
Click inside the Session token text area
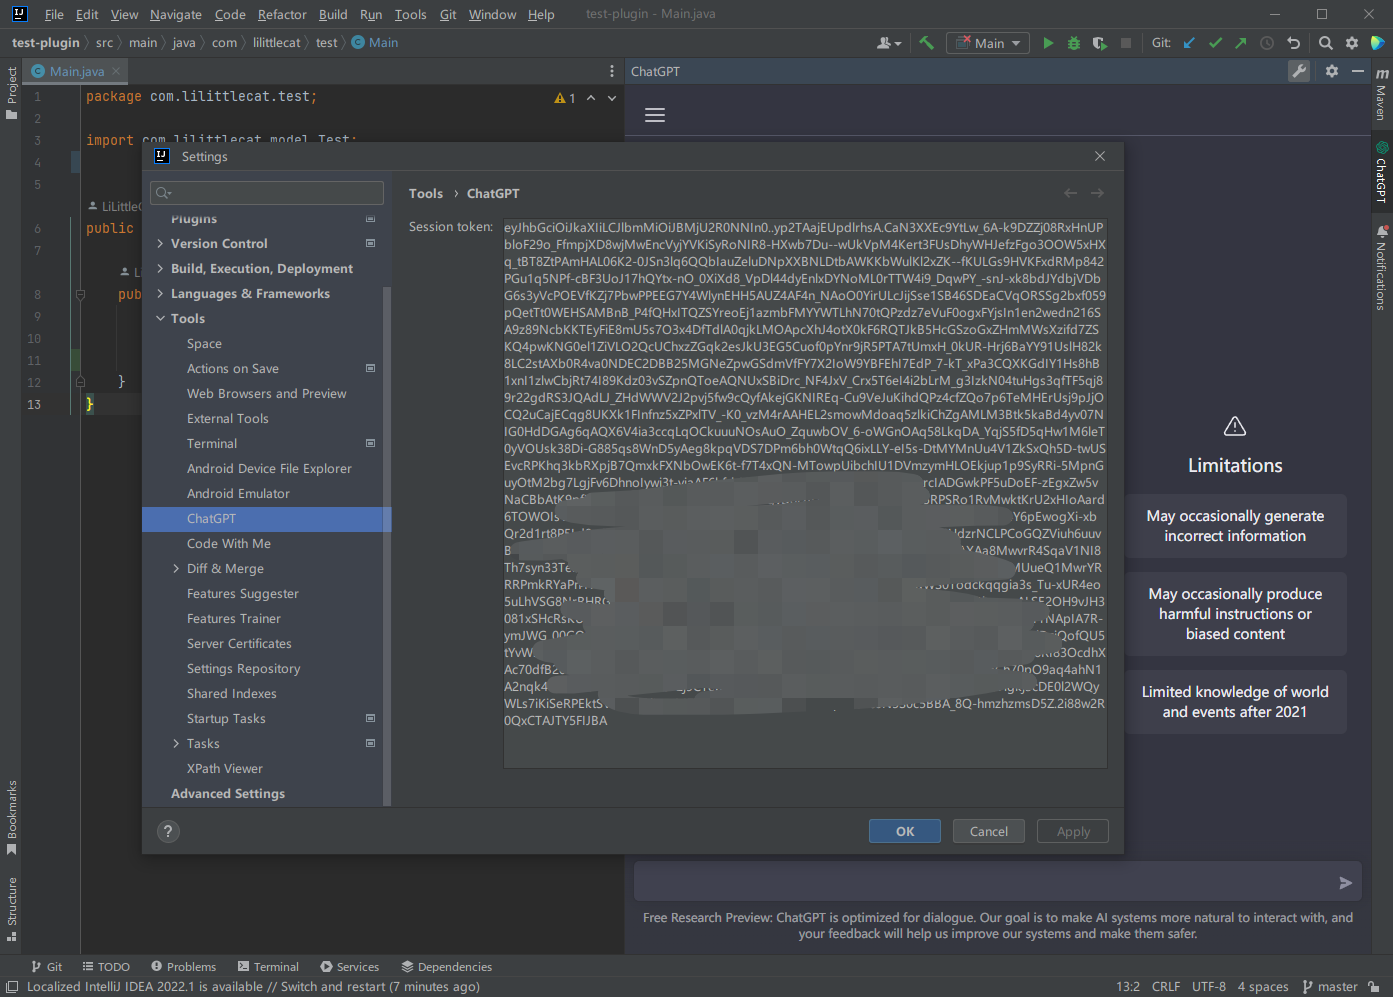tap(805, 493)
